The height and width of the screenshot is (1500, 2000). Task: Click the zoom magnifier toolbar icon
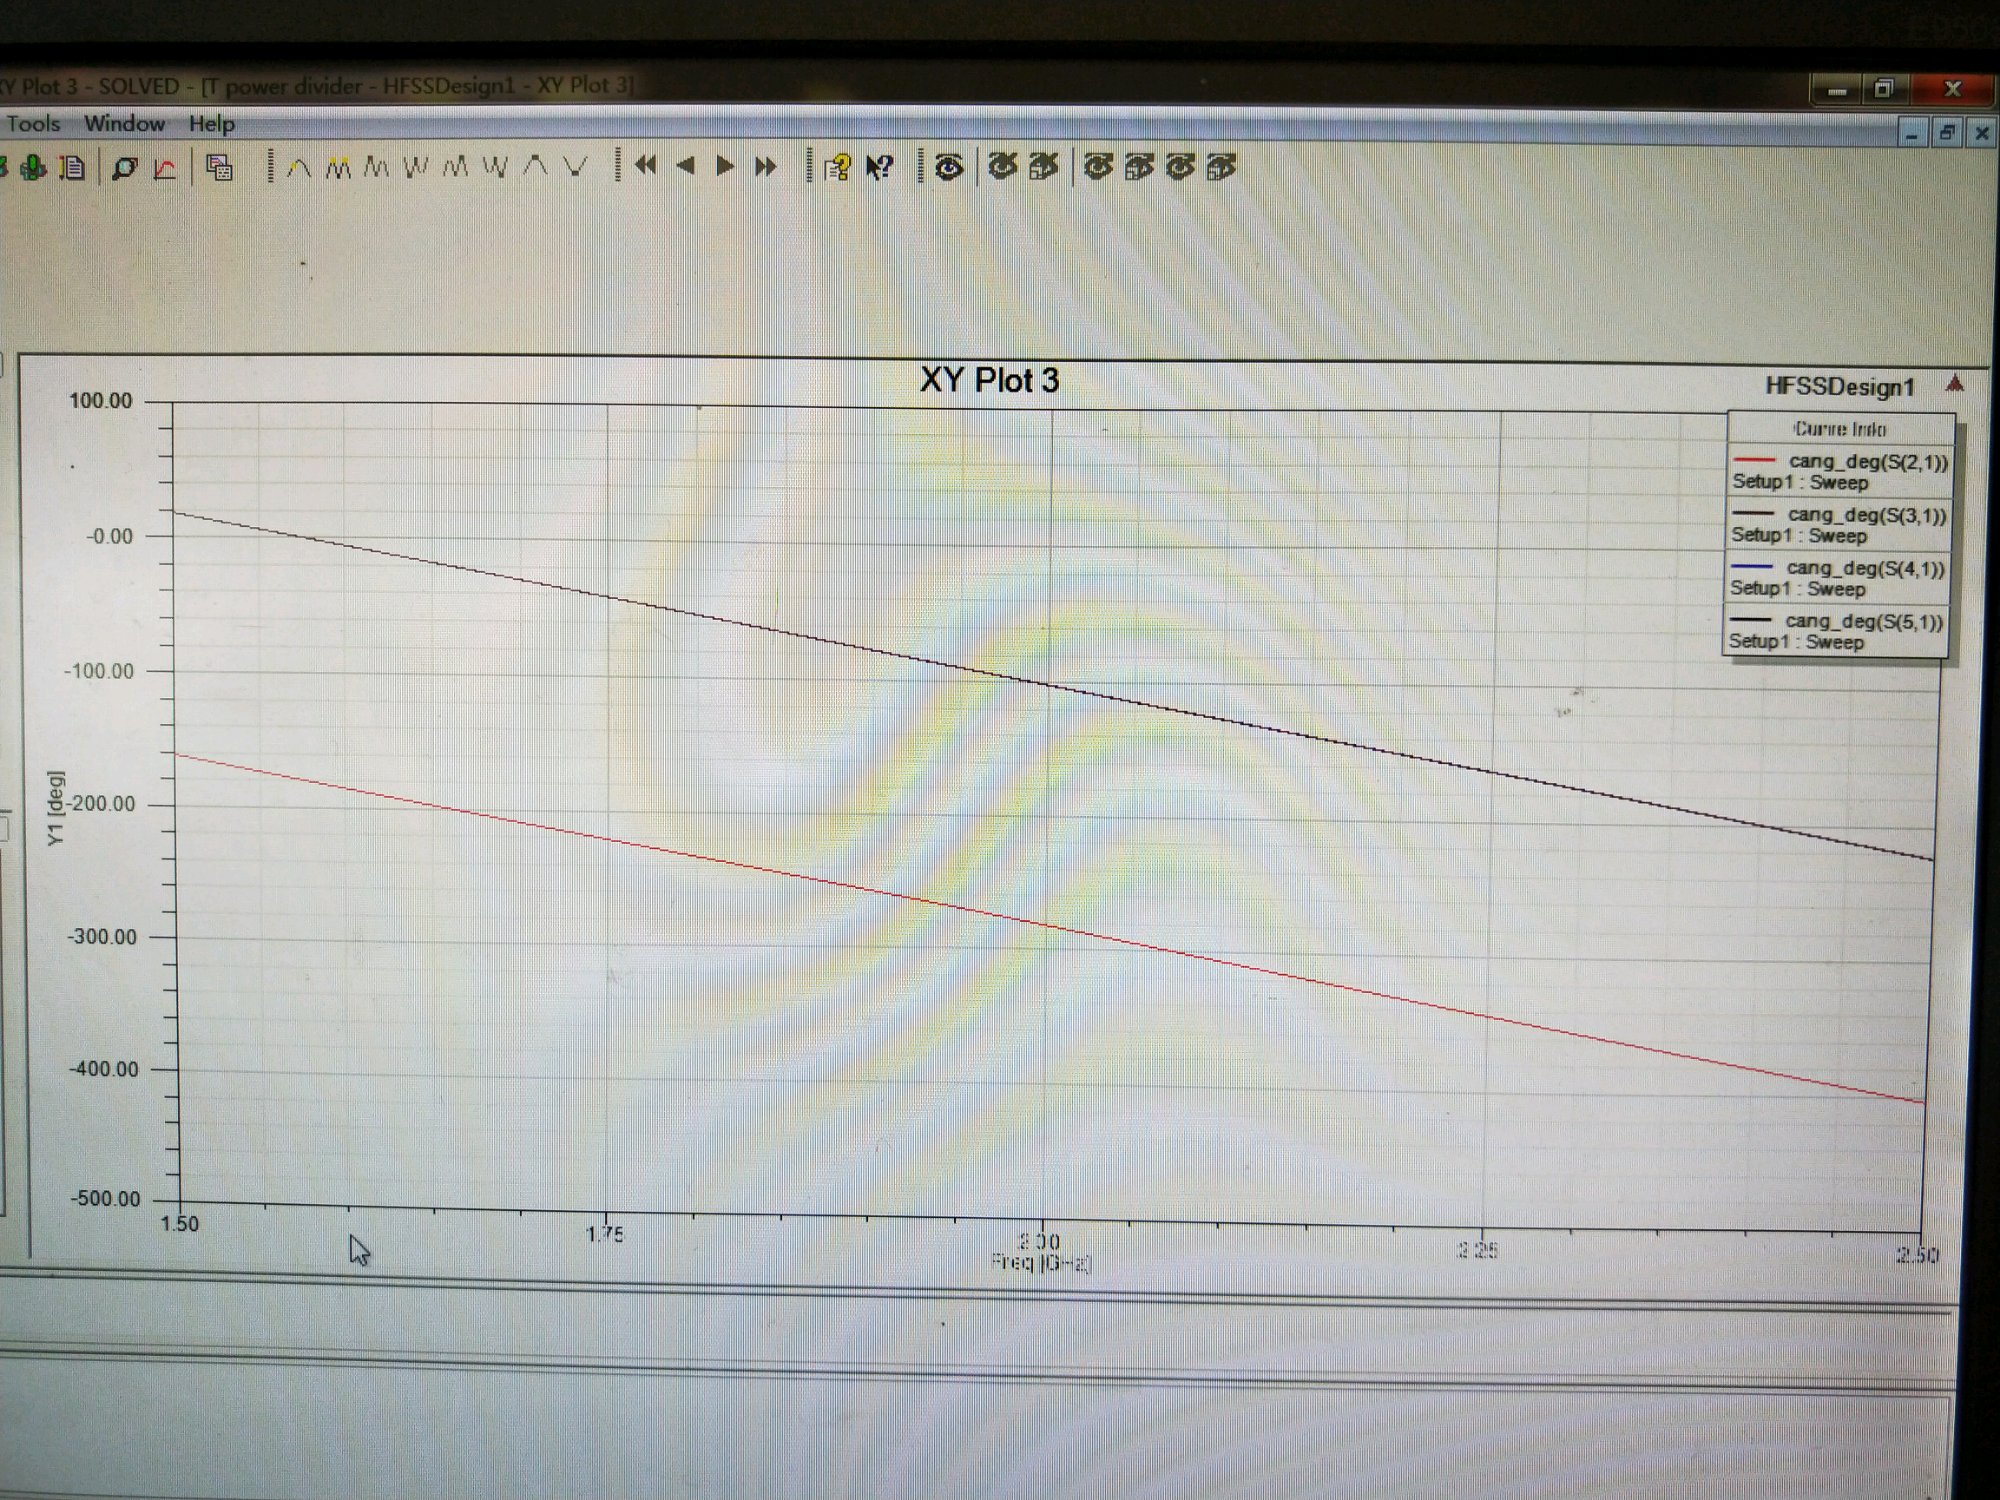(124, 168)
